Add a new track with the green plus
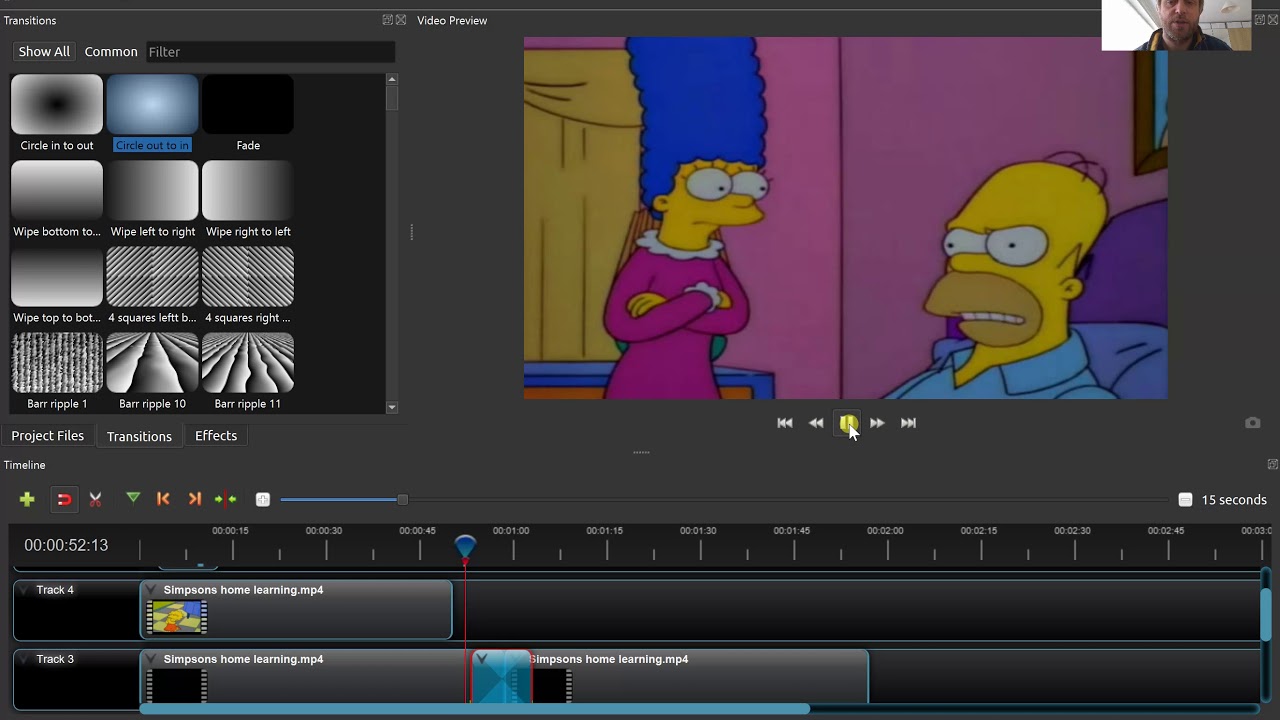Viewport: 1280px width, 720px height. pyautogui.click(x=27, y=499)
